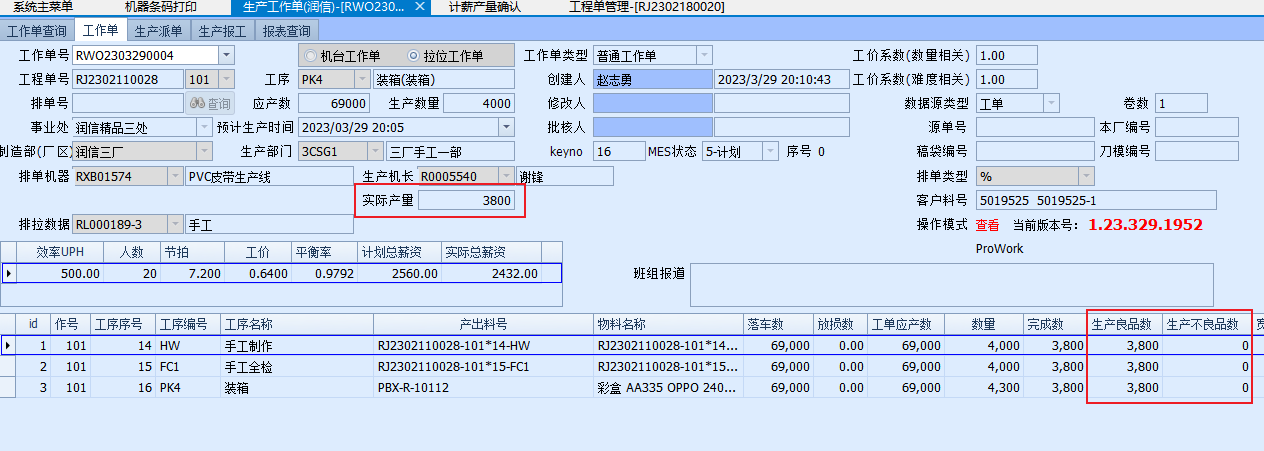
Task: Close the 生产工作单(润信) tab with its X
Action: point(420,6)
